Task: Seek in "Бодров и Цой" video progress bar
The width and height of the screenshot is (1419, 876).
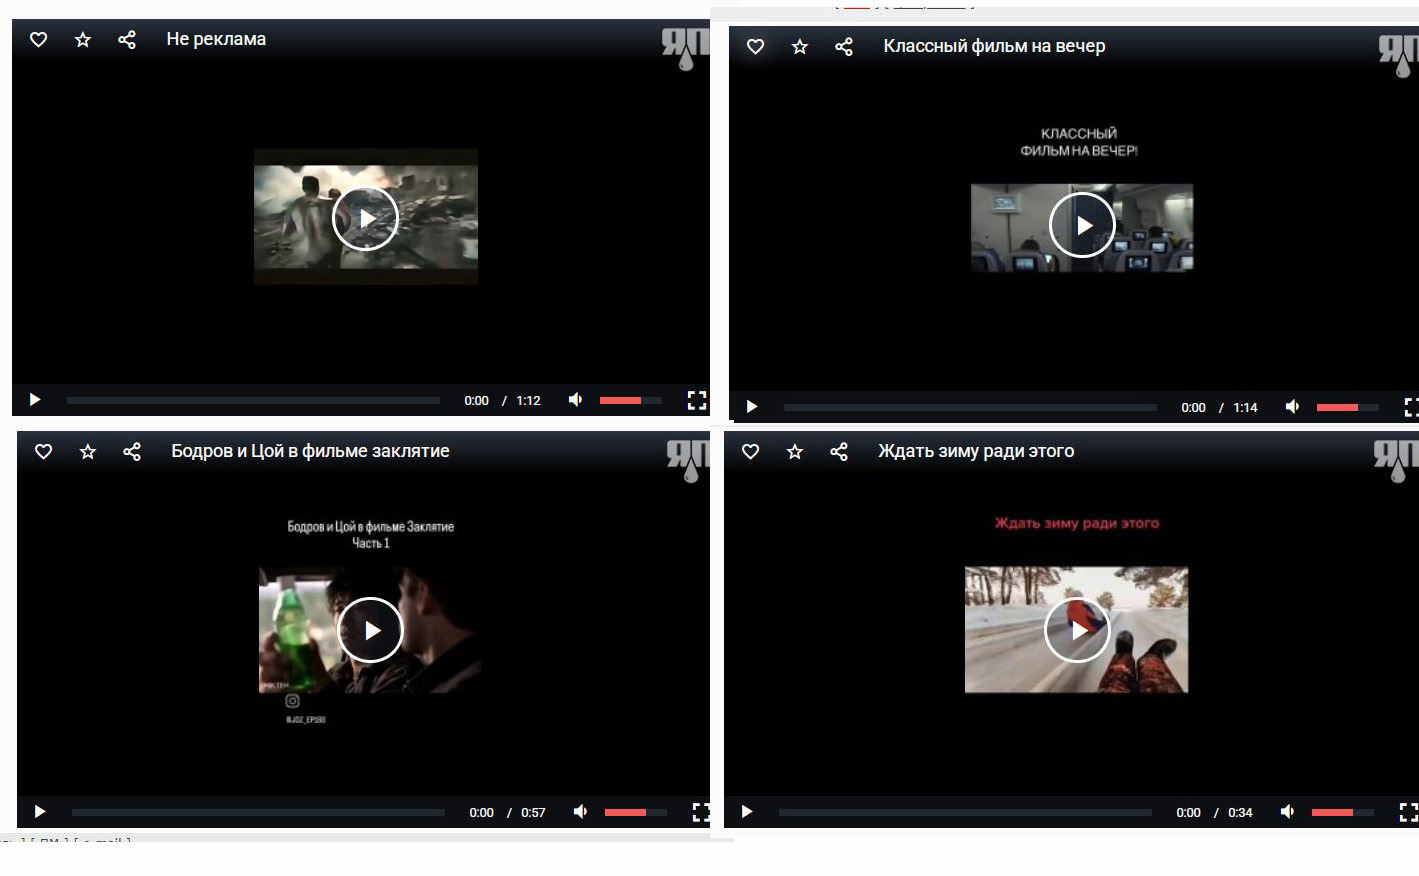Action: coord(258,812)
